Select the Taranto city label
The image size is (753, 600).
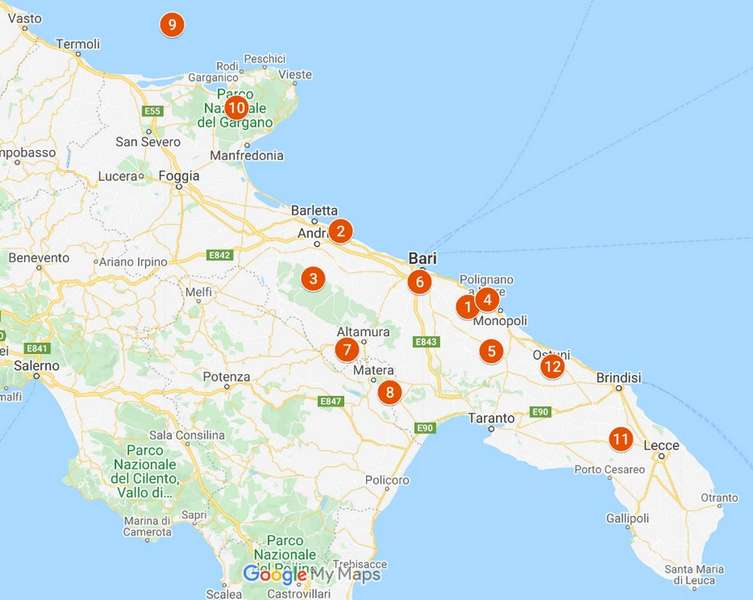coord(491,418)
